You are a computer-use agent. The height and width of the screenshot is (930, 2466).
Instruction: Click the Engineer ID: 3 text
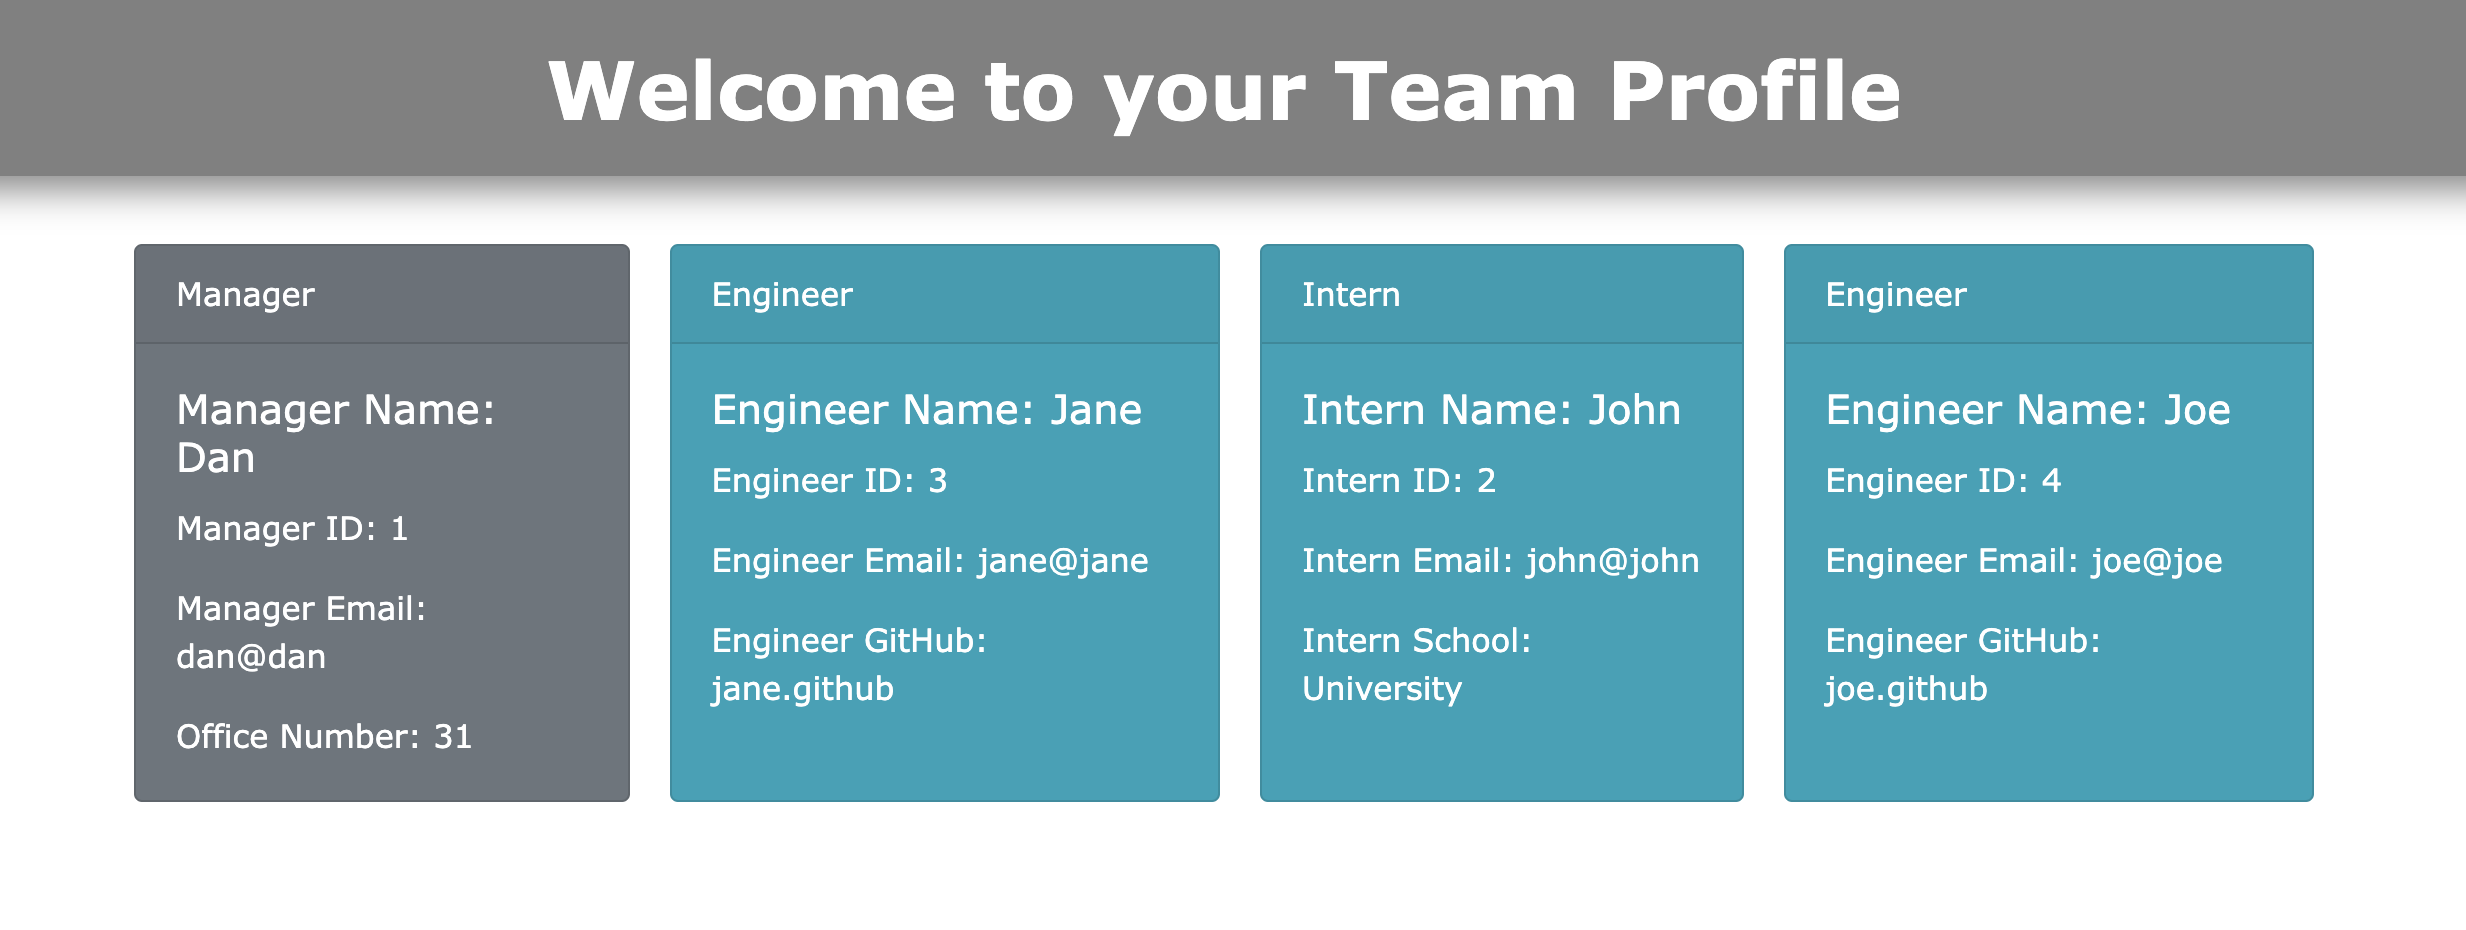829,481
